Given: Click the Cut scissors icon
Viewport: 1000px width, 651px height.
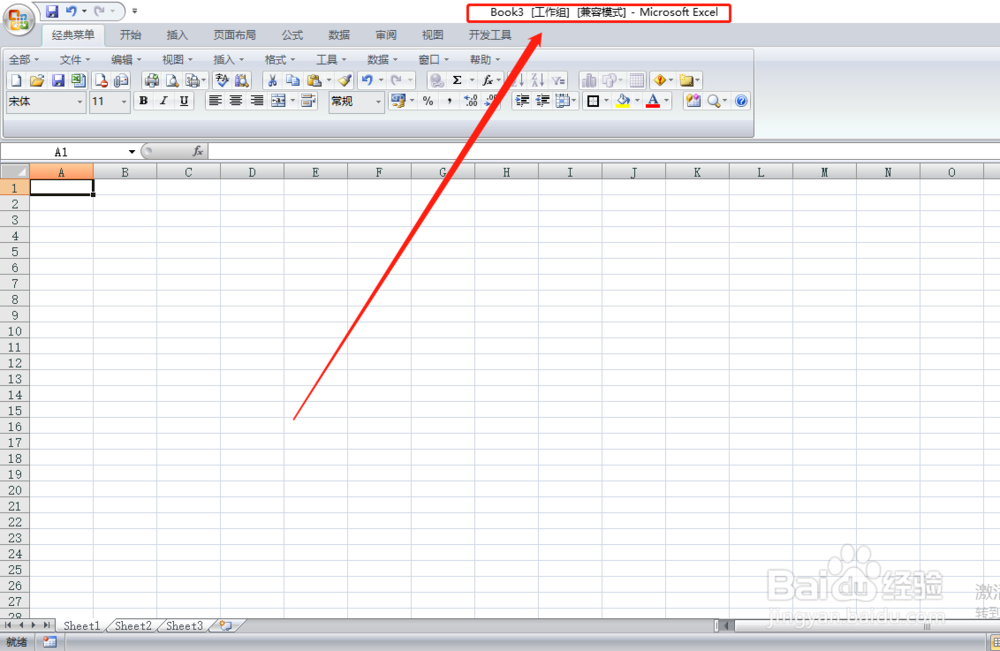Looking at the screenshot, I should click(x=272, y=80).
